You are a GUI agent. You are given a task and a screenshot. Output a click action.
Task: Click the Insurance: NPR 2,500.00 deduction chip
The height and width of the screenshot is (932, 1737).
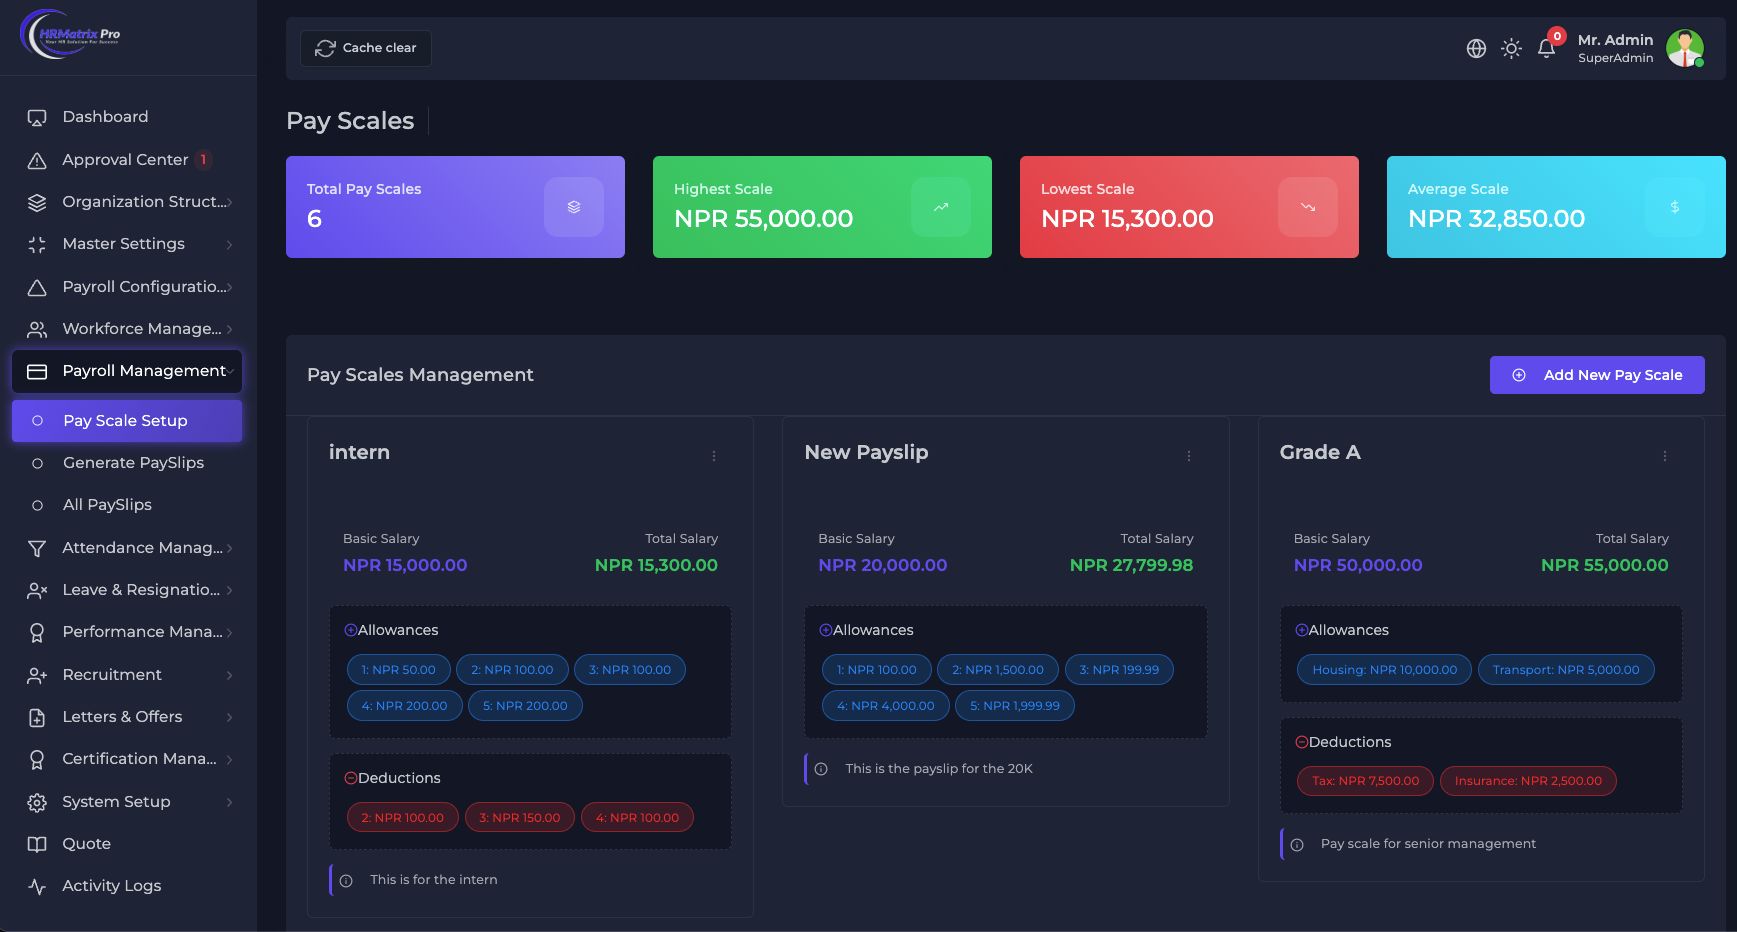[x=1528, y=781]
